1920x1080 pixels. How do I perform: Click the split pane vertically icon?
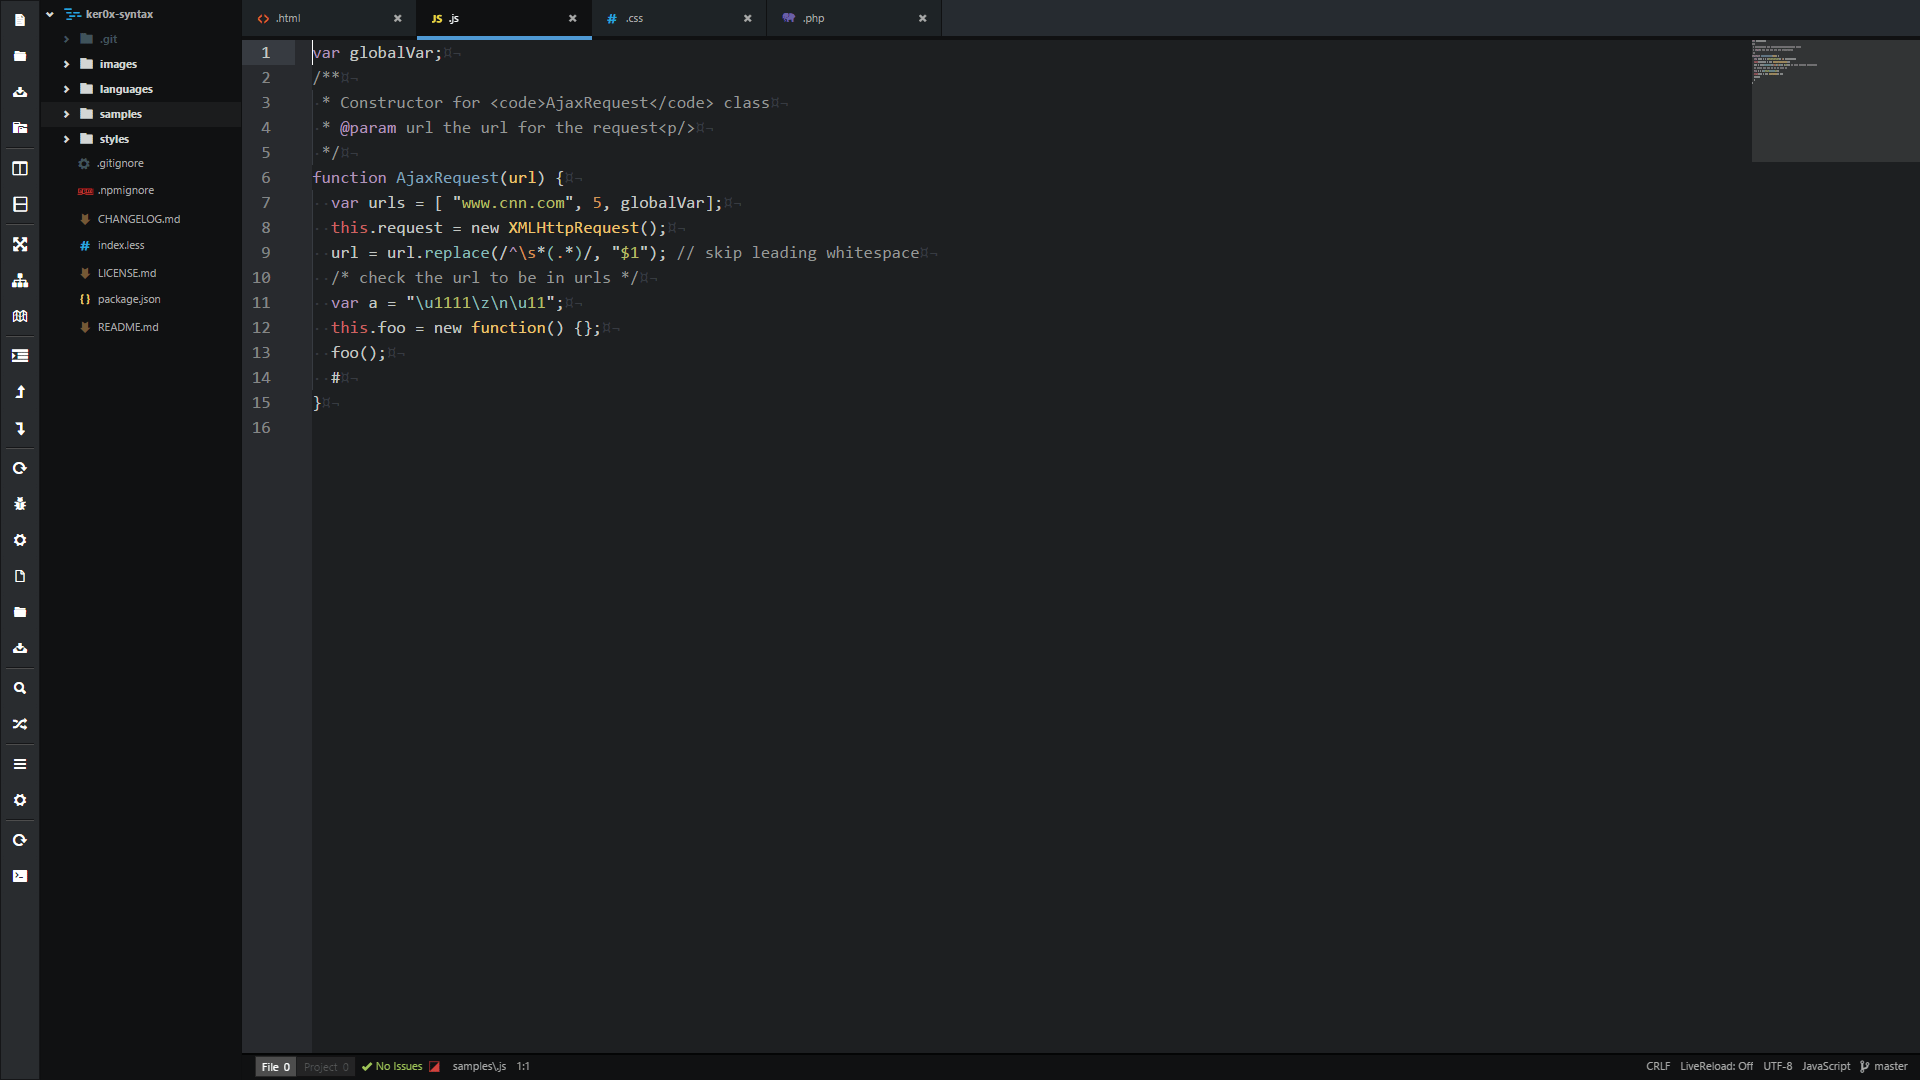click(19, 168)
